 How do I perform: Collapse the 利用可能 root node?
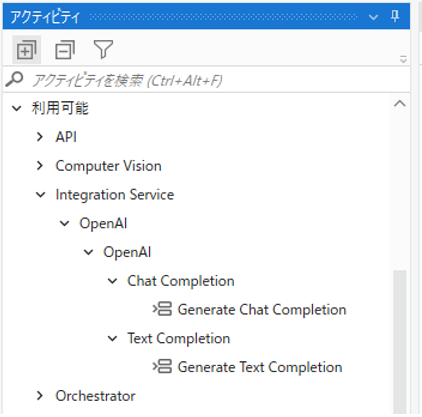pos(16,108)
